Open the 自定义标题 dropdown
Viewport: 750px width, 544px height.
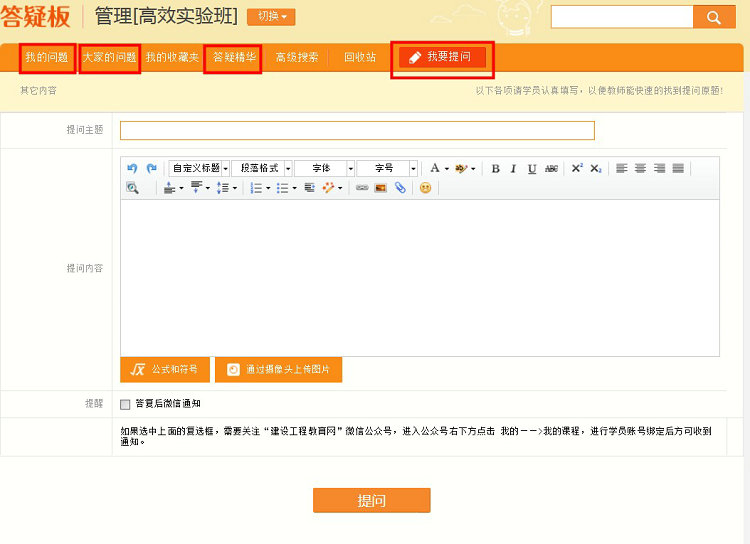(199, 169)
